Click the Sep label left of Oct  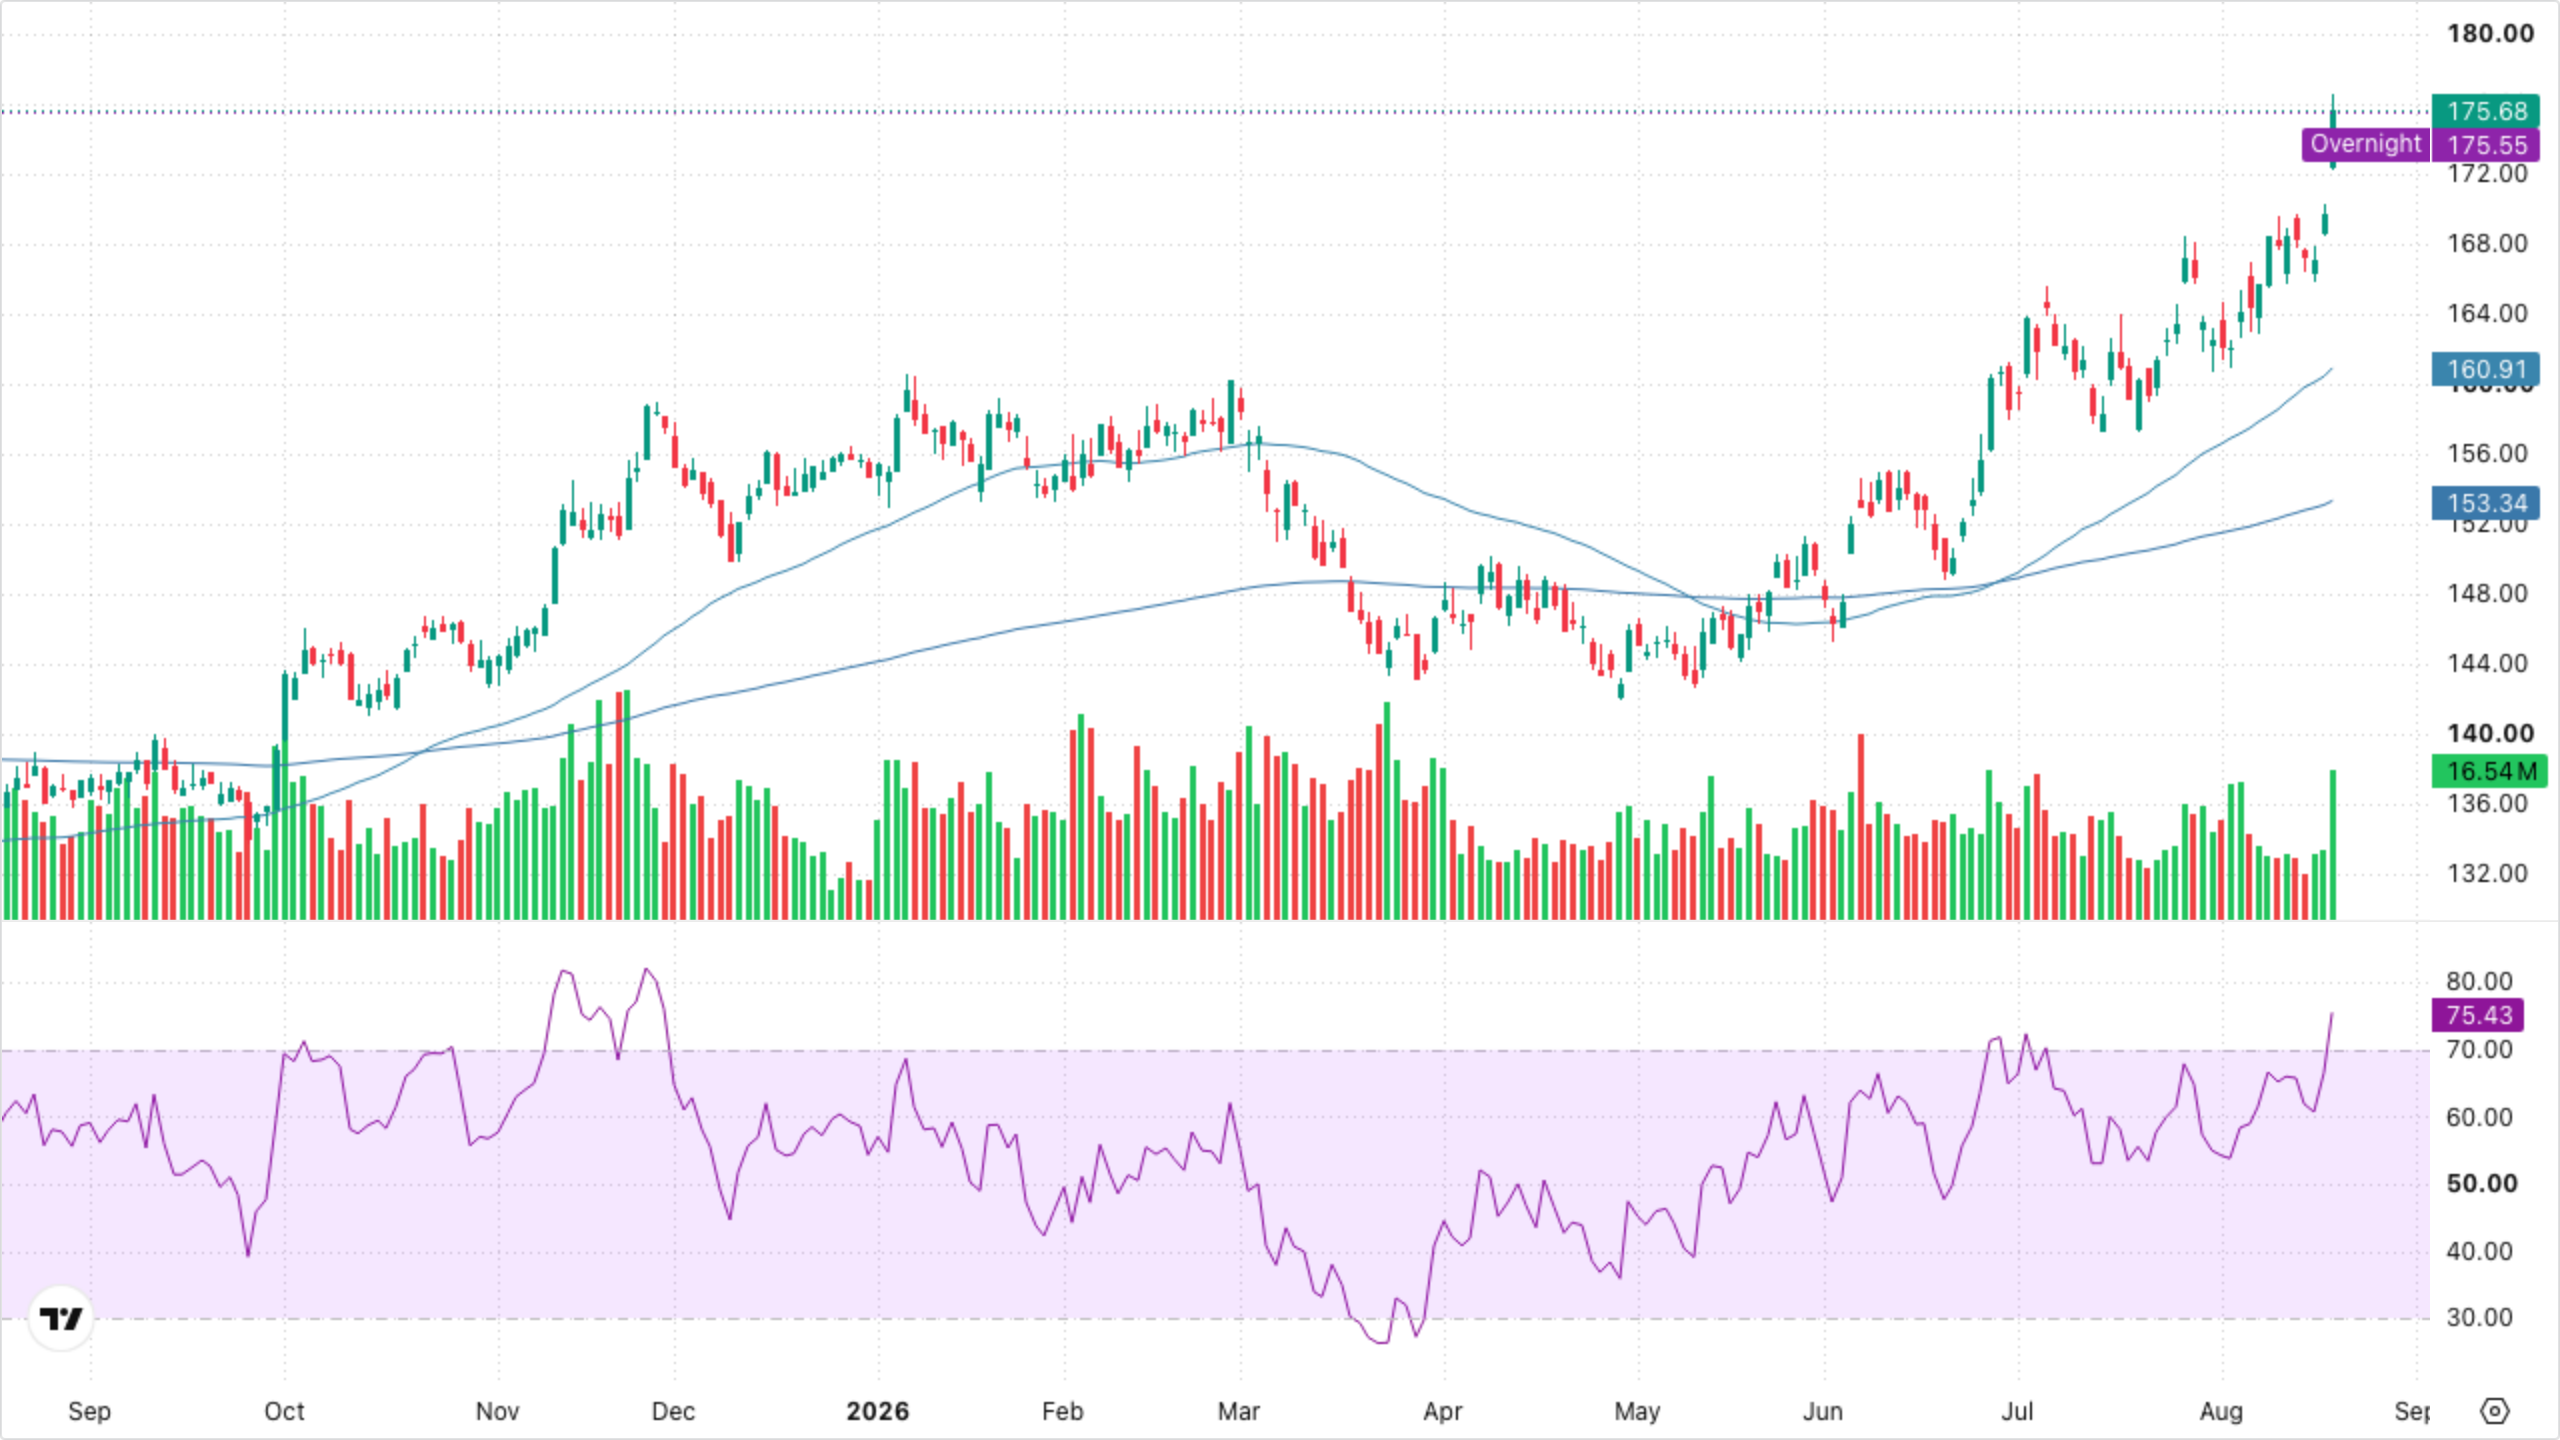click(89, 1412)
